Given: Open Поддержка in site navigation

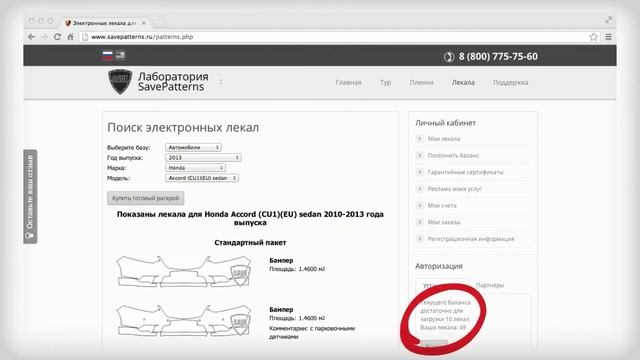Looking at the screenshot, I should (510, 82).
